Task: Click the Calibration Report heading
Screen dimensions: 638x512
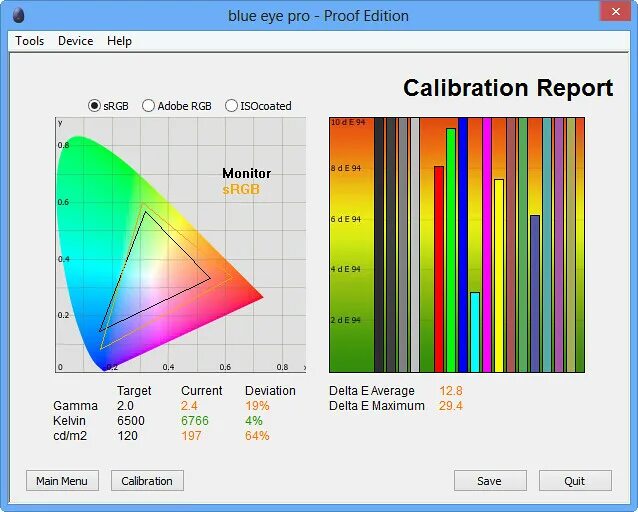Action: [508, 88]
